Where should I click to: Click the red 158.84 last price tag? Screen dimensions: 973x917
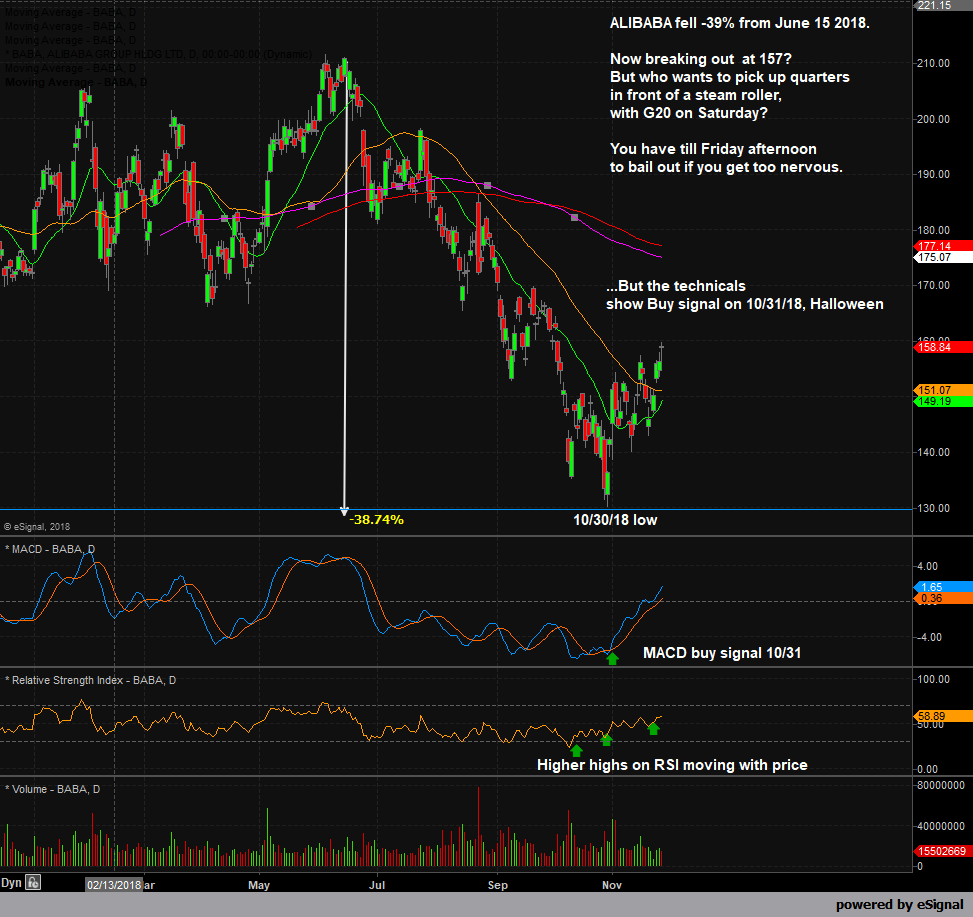[x=943, y=347]
